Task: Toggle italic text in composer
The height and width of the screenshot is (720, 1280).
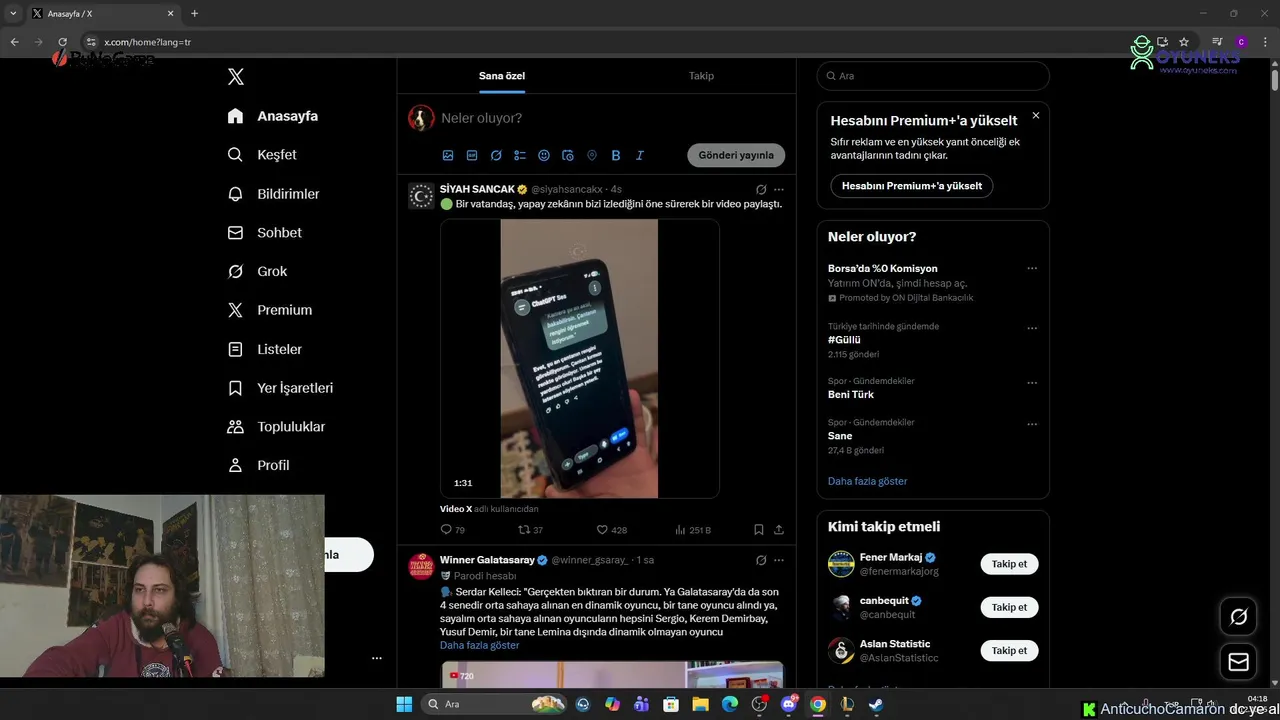Action: pos(640,156)
